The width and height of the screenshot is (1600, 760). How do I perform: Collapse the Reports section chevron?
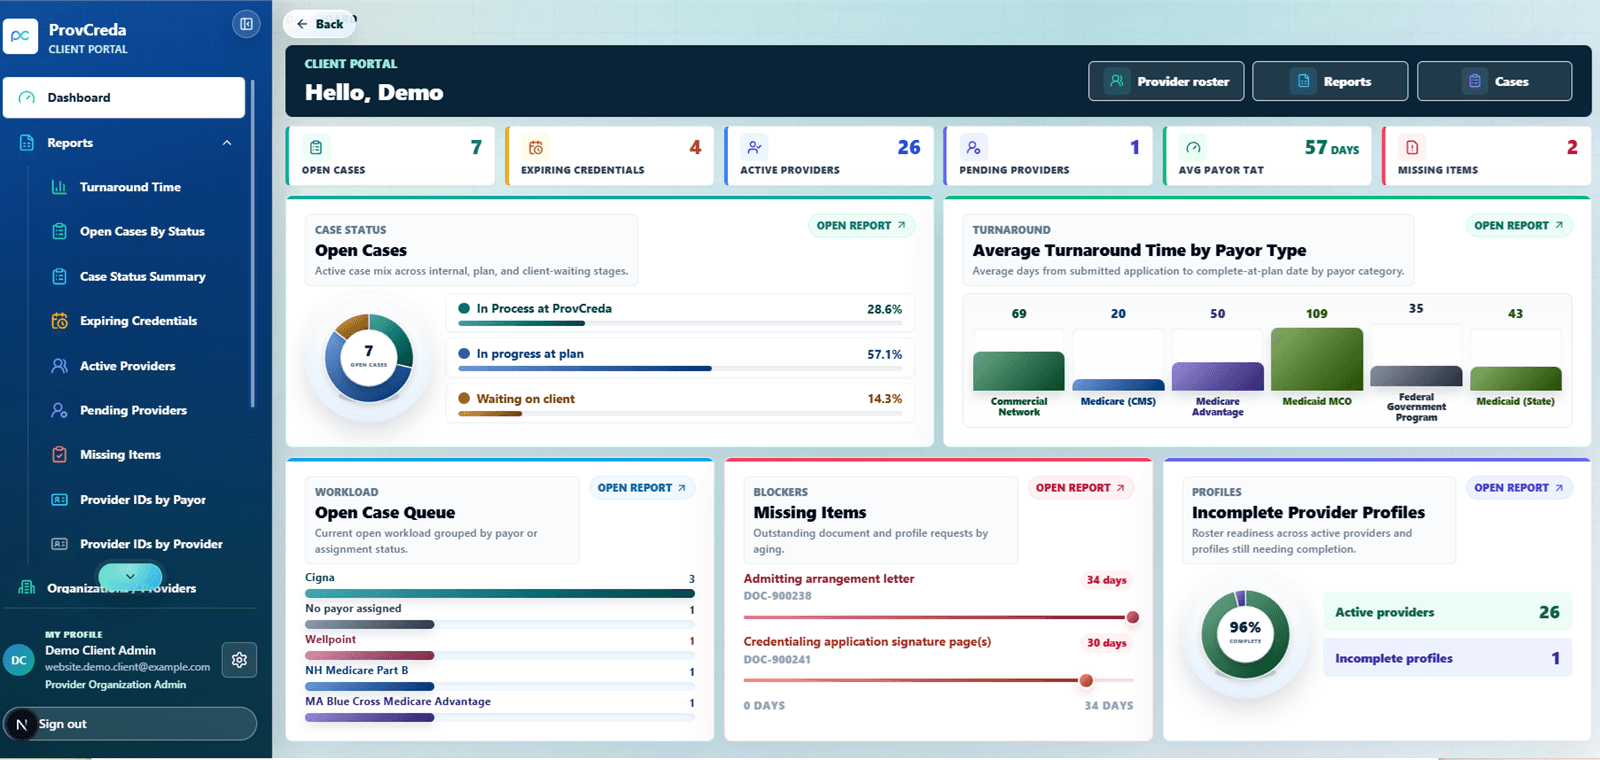click(227, 143)
